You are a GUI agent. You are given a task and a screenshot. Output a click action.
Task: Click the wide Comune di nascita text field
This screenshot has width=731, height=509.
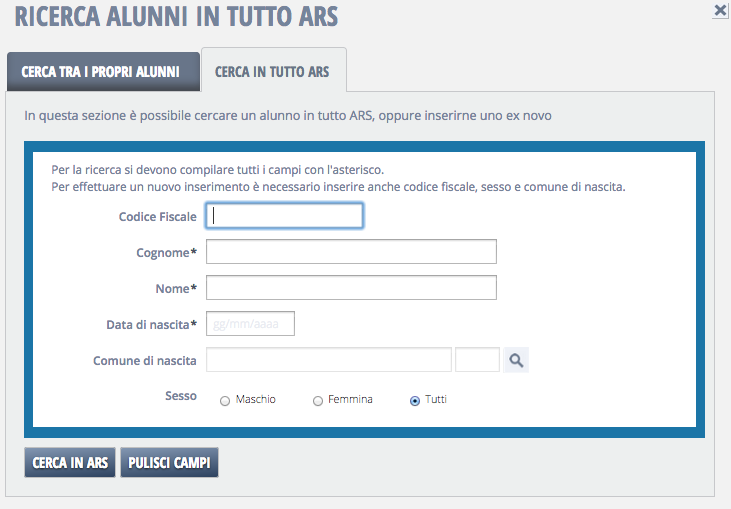coord(329,360)
